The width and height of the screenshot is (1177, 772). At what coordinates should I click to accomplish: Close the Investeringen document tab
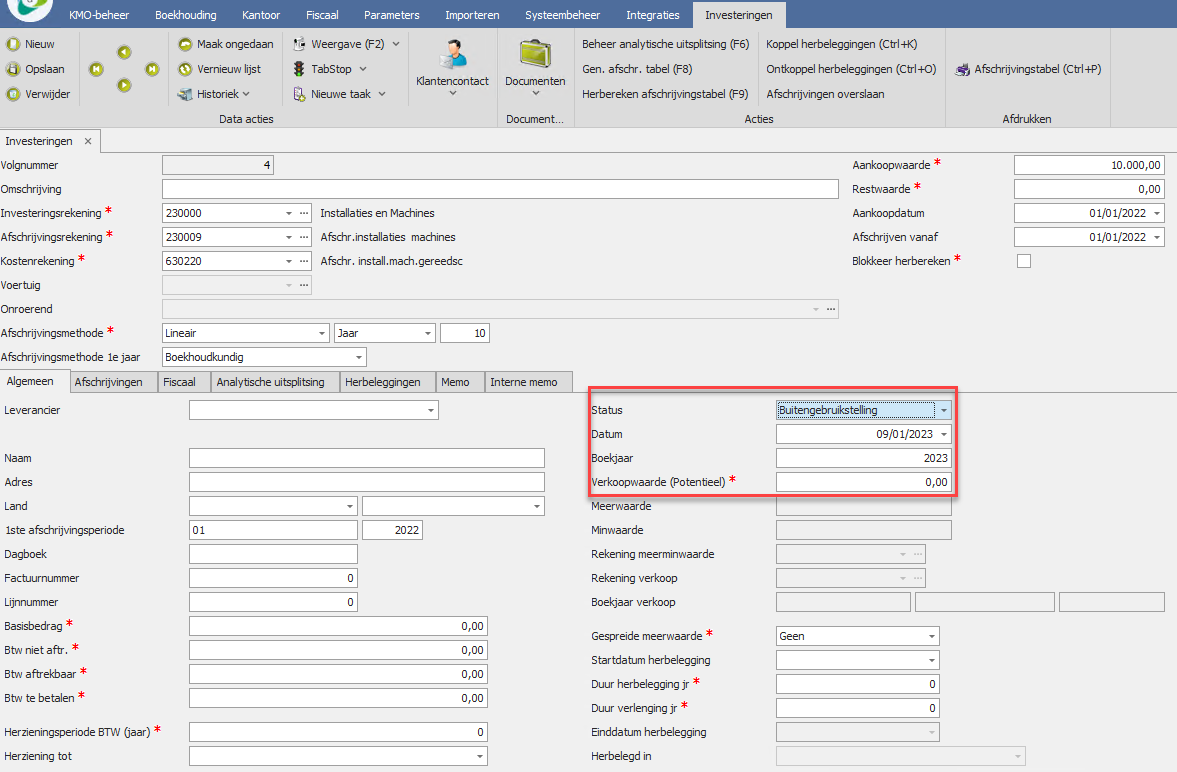pos(88,142)
